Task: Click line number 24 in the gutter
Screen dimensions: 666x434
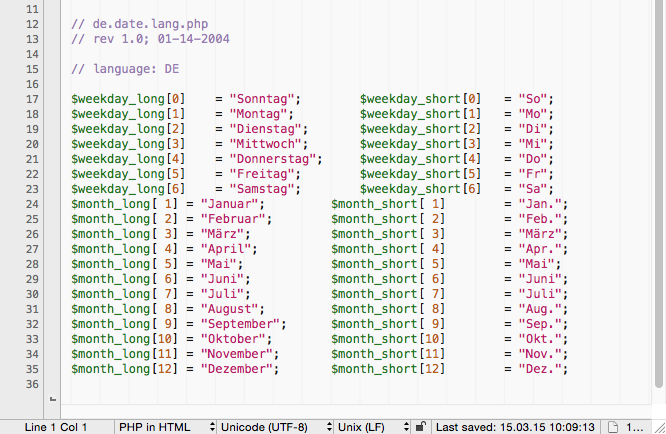Action: (30, 204)
